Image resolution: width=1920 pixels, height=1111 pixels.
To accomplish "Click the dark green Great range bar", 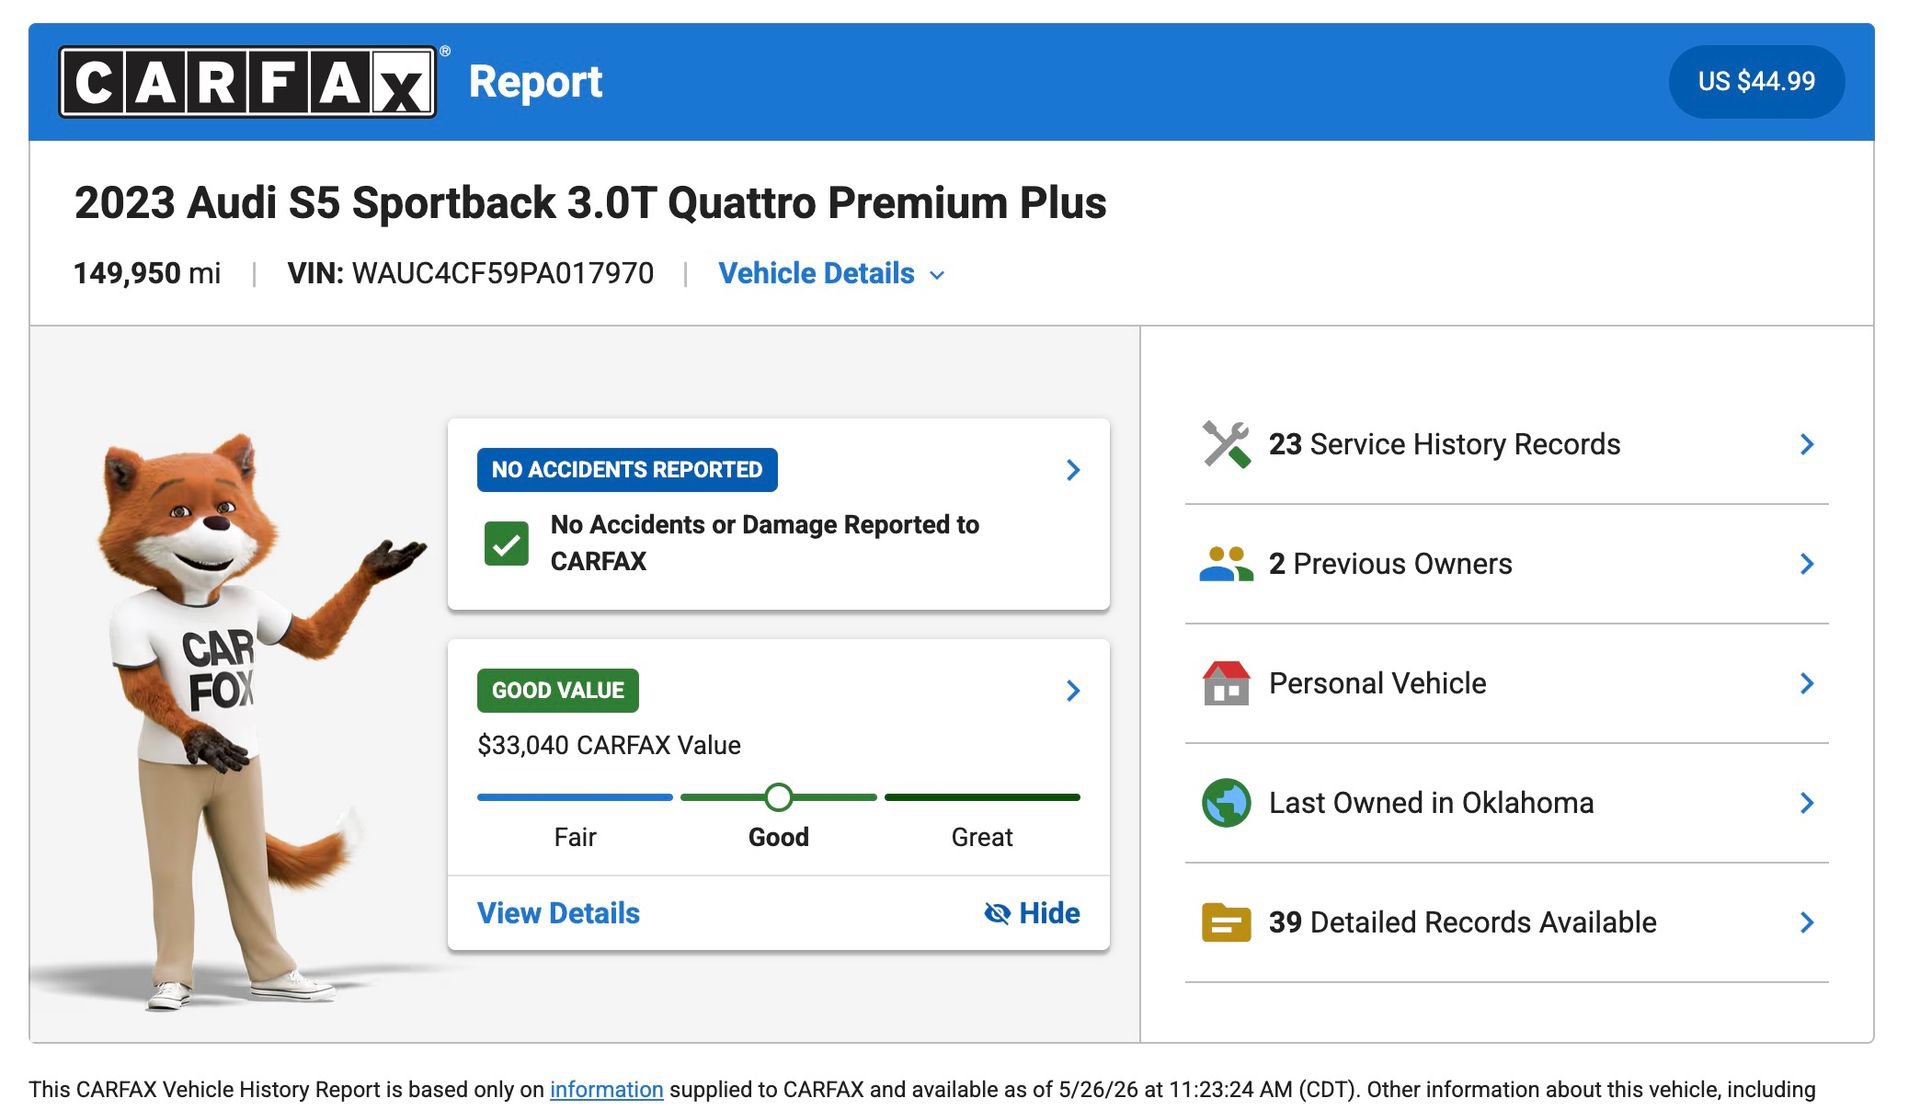I will pyautogui.click(x=982, y=797).
